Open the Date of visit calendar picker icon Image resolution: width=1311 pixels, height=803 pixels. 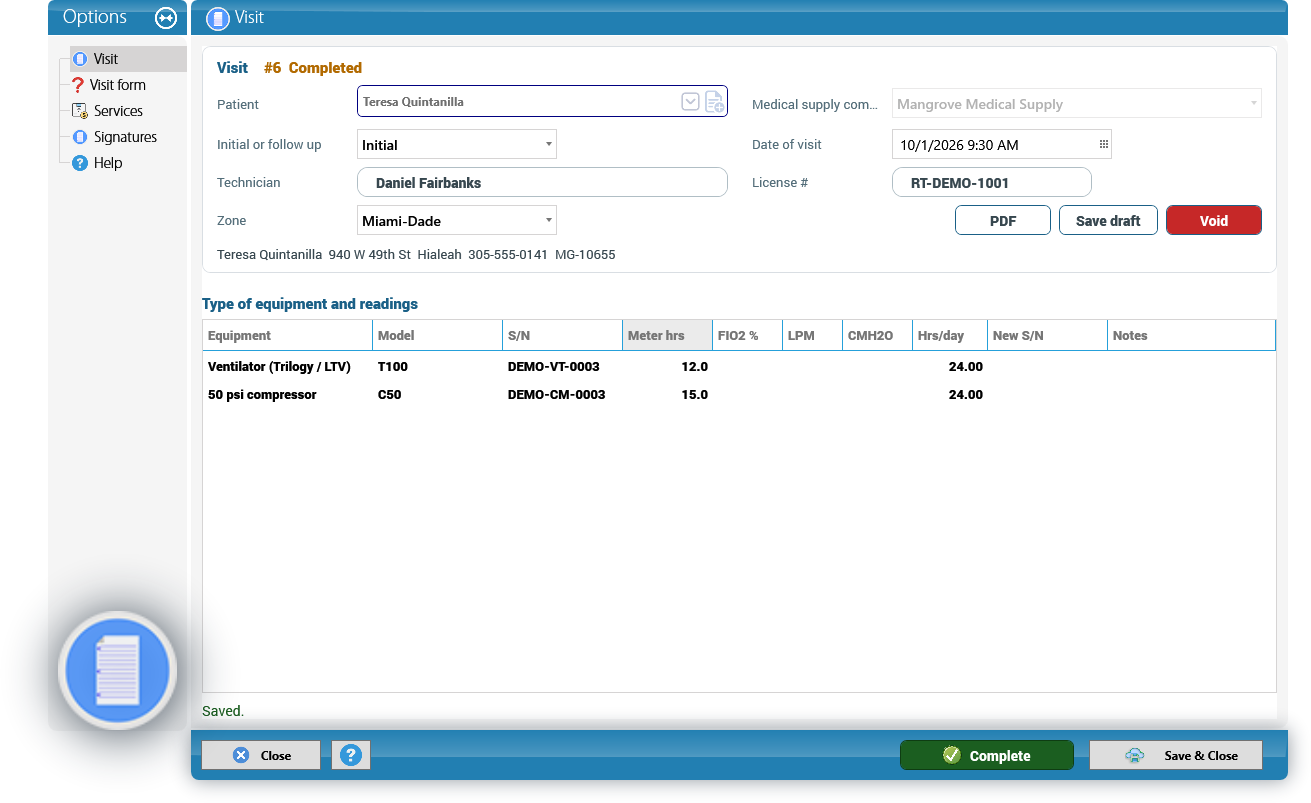tap(1104, 144)
